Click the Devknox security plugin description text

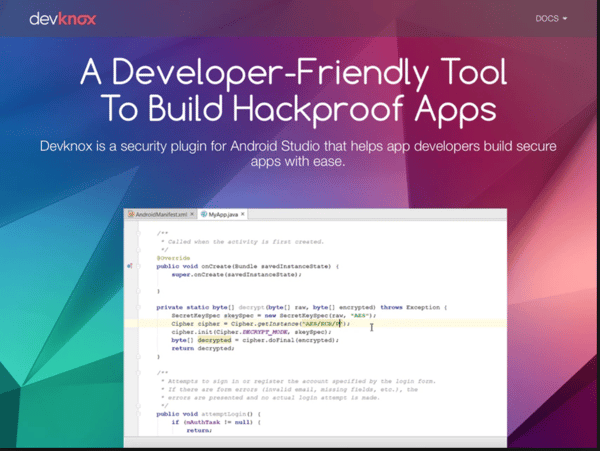pyautogui.click(x=299, y=153)
